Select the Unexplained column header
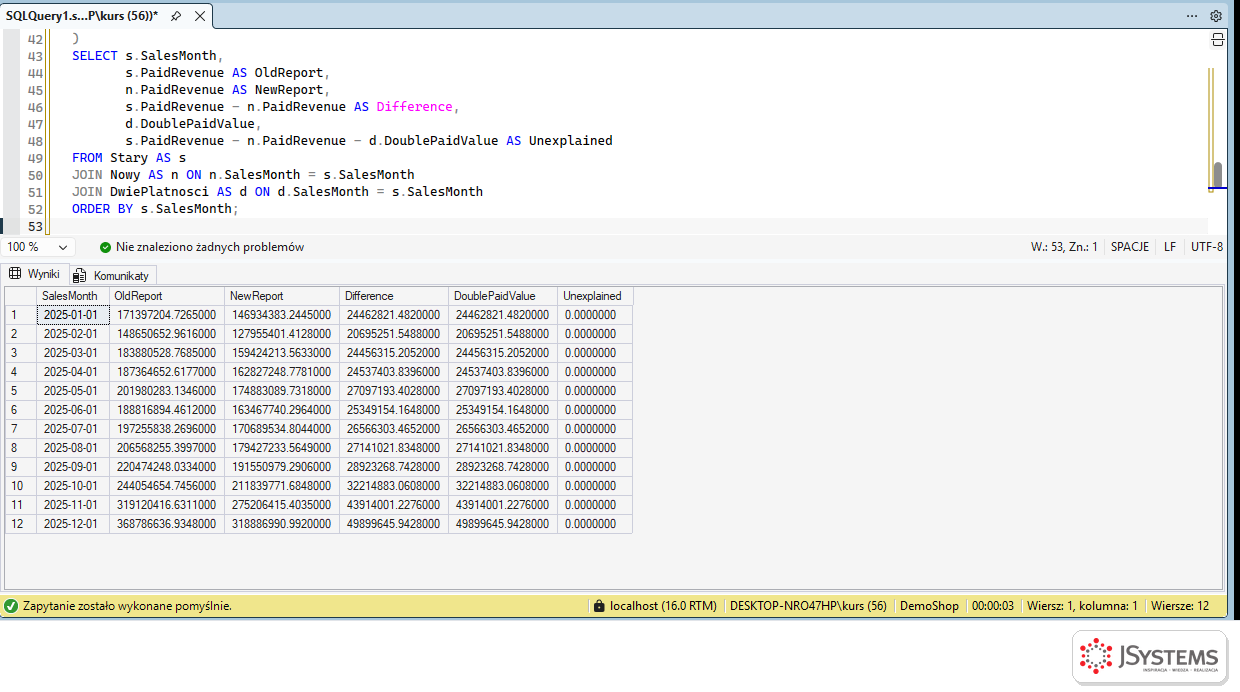This screenshot has height=692, width=1240. coord(595,296)
